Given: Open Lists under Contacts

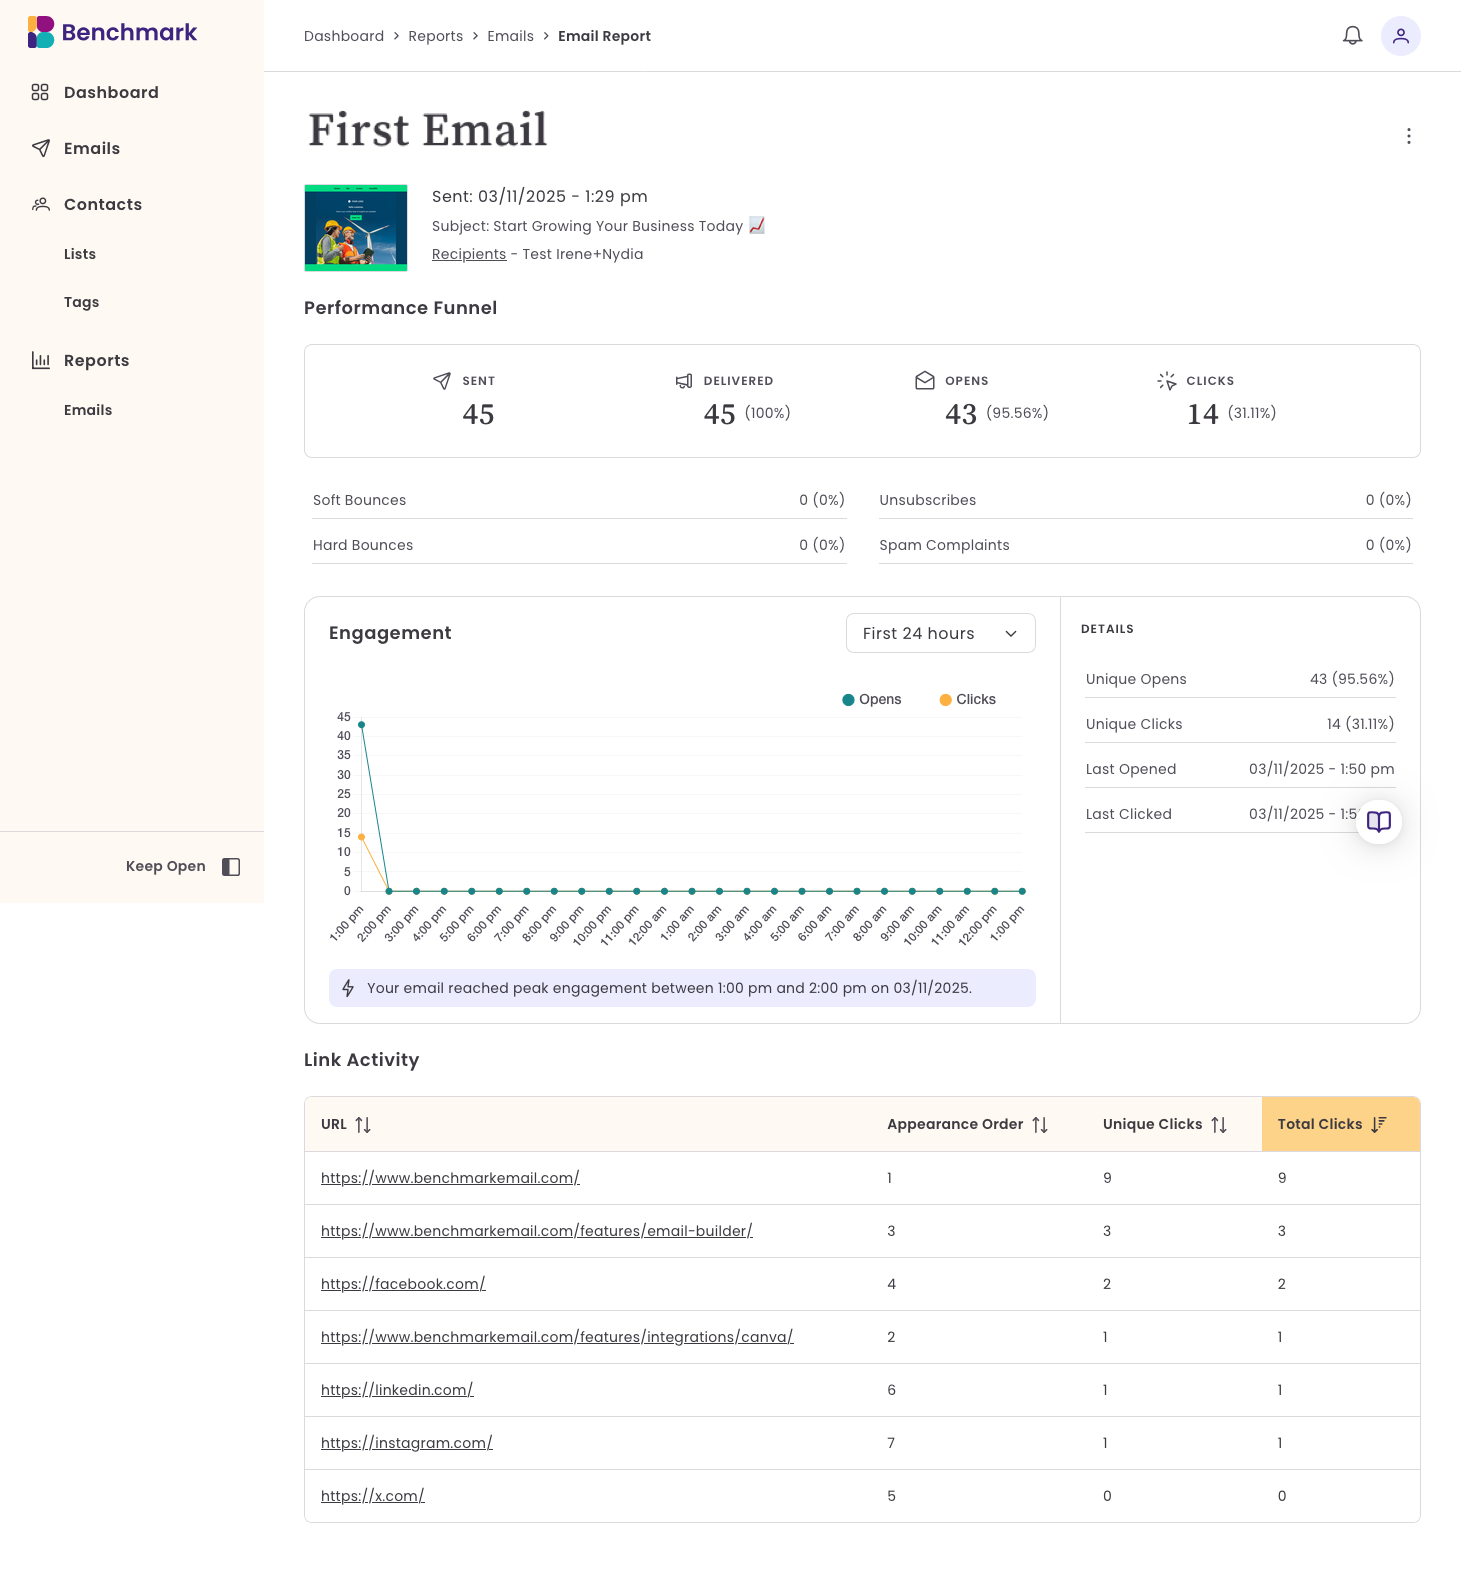Looking at the screenshot, I should [x=80, y=254].
